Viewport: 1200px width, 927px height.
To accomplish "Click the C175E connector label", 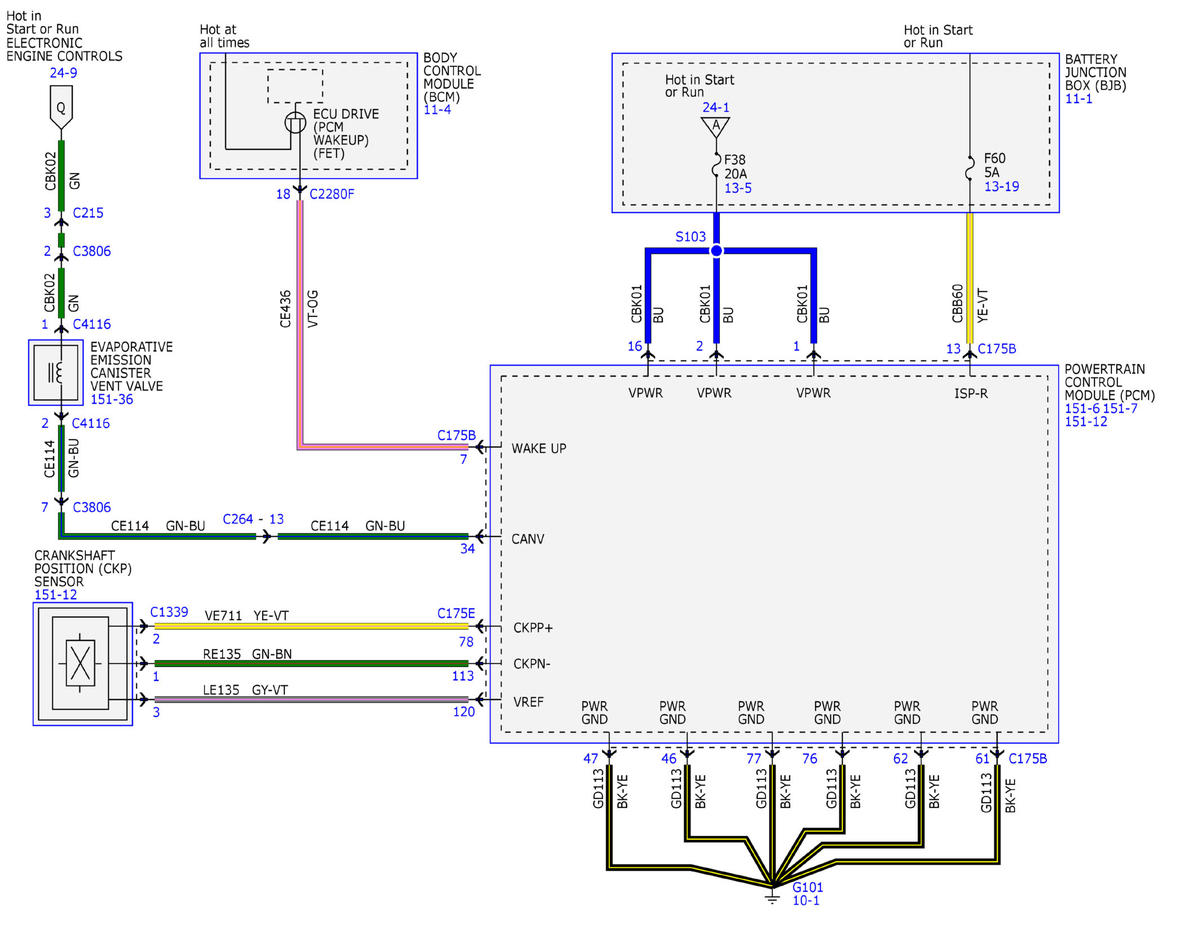I will click(x=456, y=612).
